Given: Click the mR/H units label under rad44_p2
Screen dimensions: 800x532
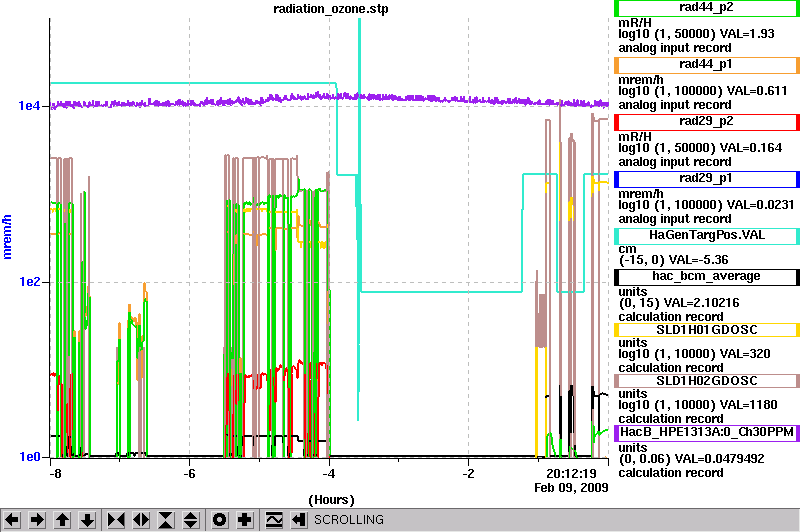Looking at the screenshot, I should [x=635, y=23].
